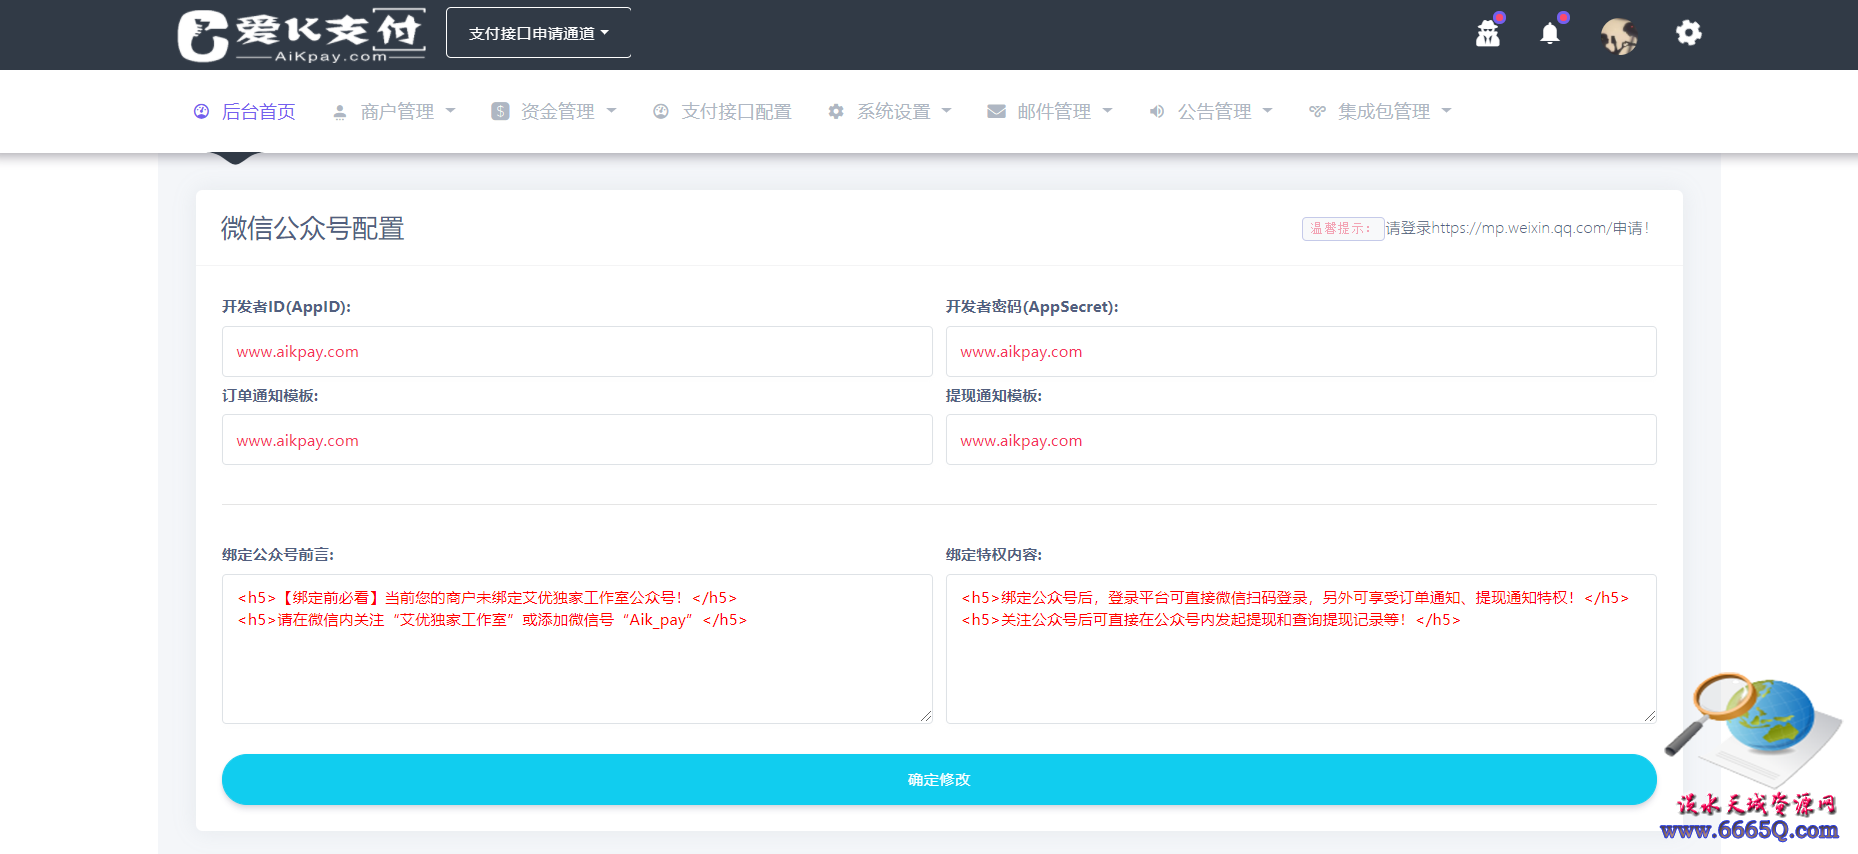This screenshot has height=854, width=1858.
Task: Click the 商户管理 person icon
Action: [340, 112]
